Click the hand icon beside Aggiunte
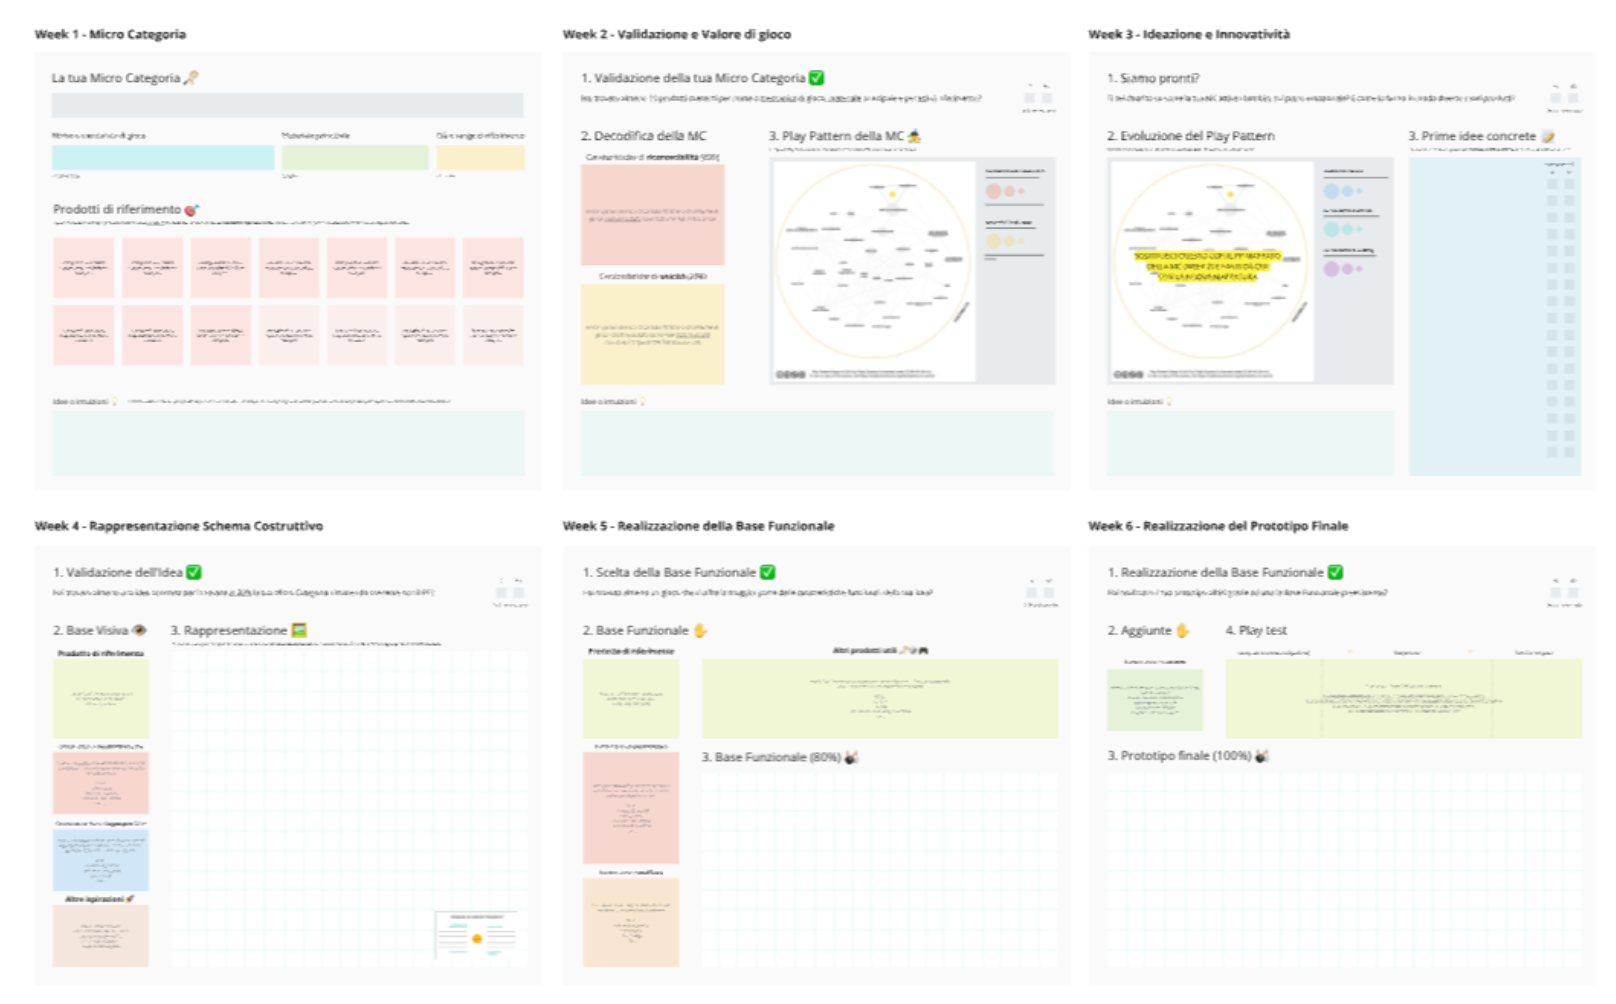The image size is (1616, 1004). [1183, 630]
